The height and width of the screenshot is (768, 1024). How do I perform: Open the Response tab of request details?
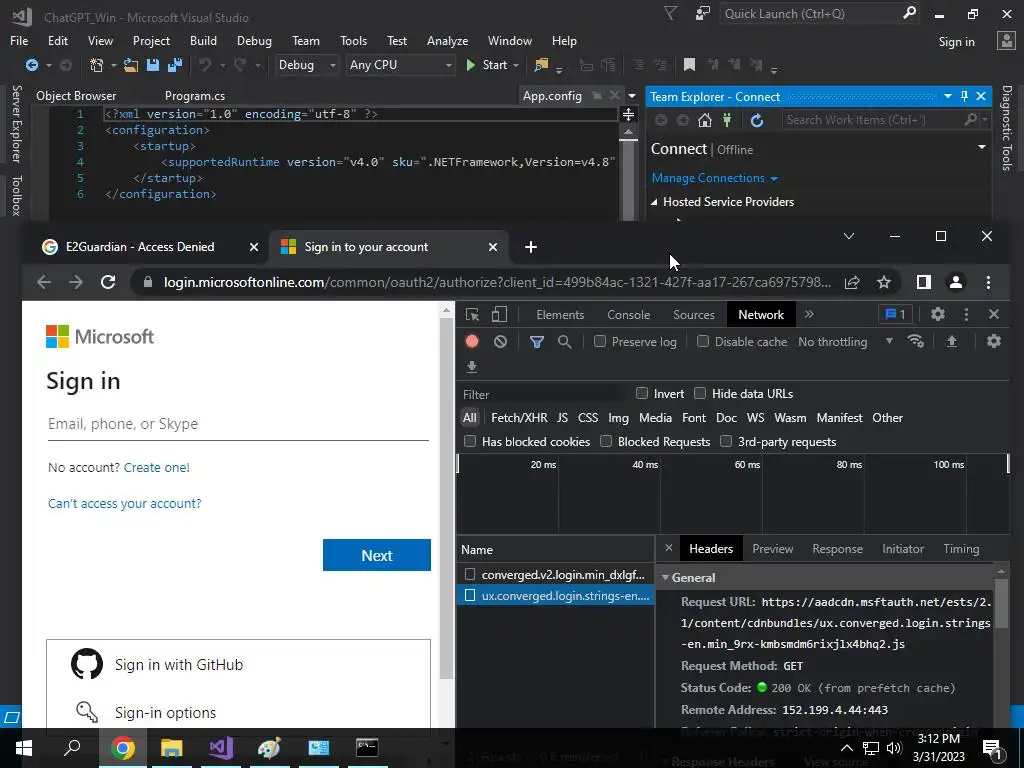click(837, 549)
